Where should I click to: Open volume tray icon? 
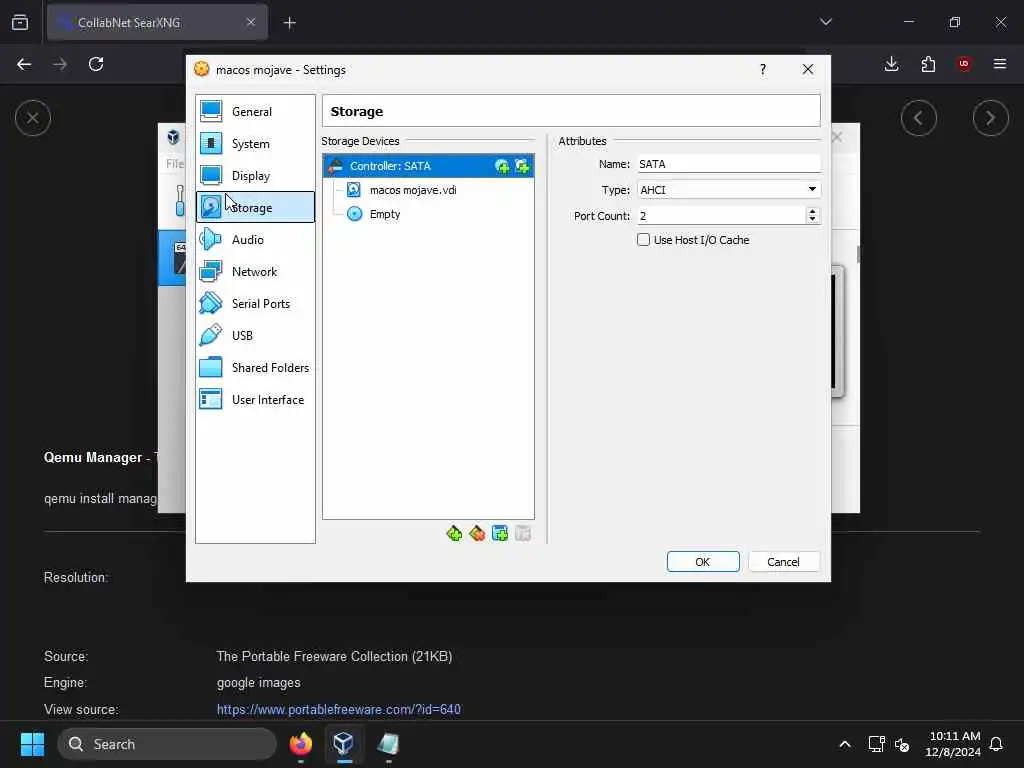pos(902,744)
